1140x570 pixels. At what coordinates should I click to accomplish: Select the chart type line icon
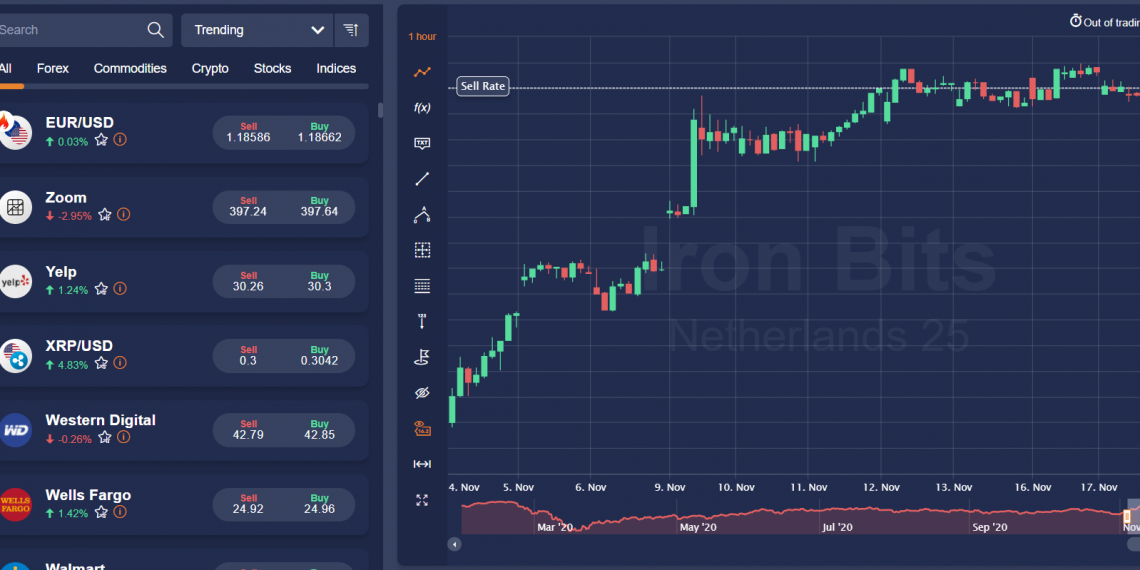(x=422, y=72)
